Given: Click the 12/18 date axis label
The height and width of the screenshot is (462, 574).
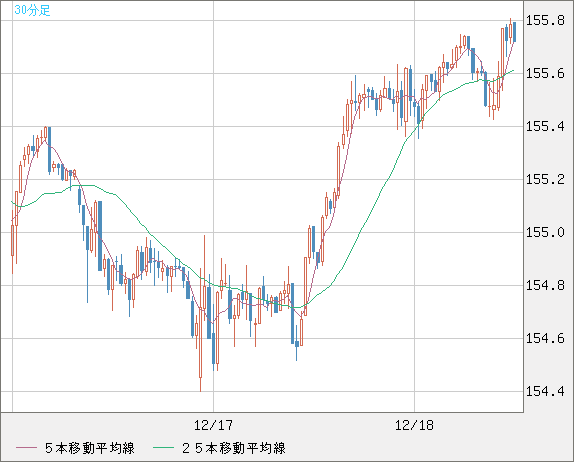Looking at the screenshot, I should (x=414, y=425).
